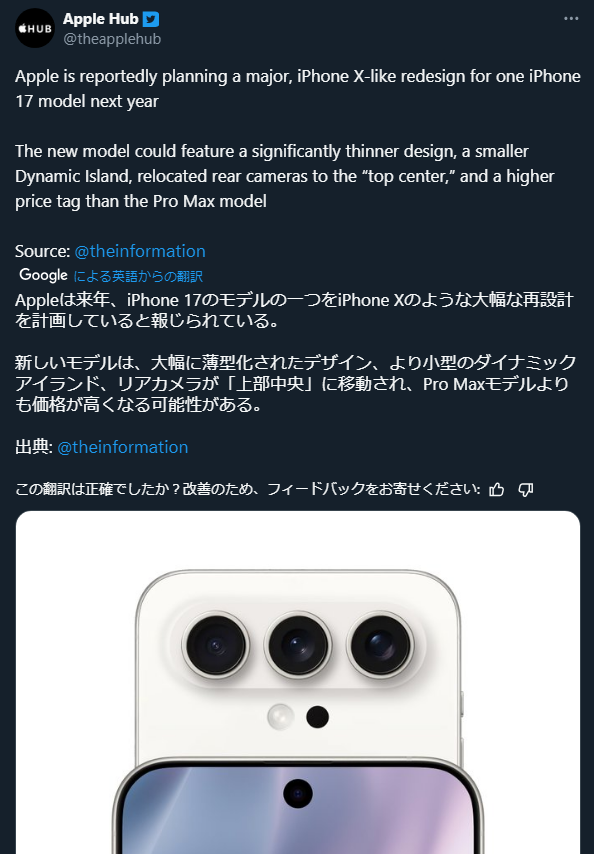594x854 pixels.
Task: Open the Apple Hub display name
Action: tap(101, 19)
